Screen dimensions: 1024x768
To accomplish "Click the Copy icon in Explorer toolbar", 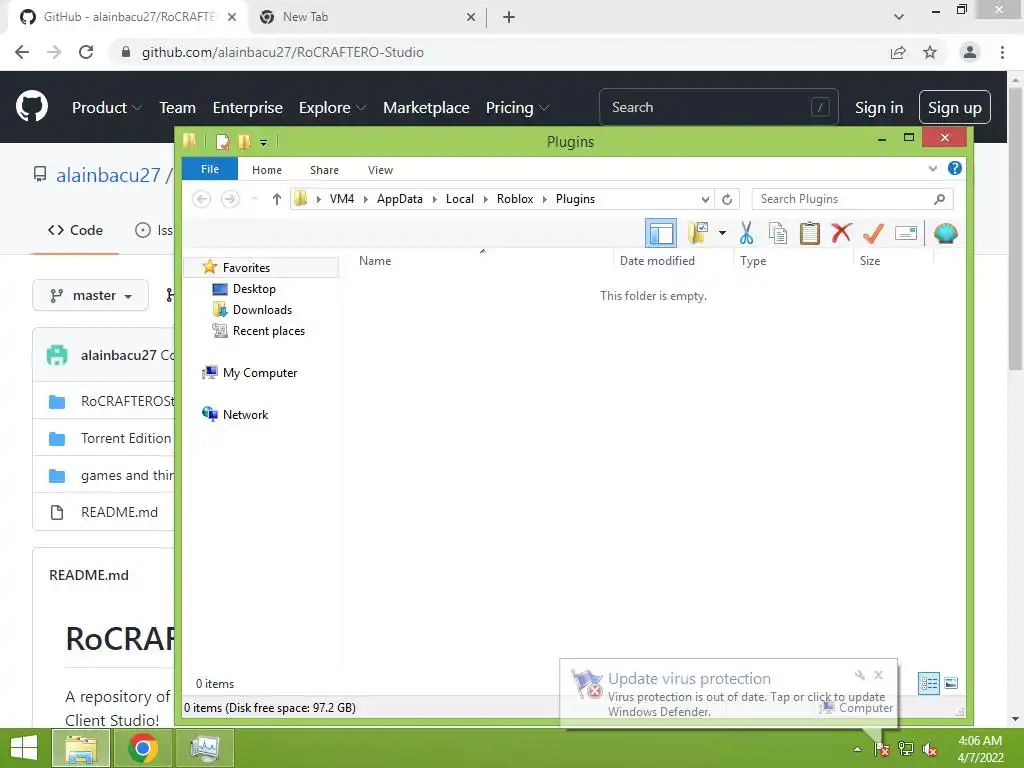I will (777, 233).
